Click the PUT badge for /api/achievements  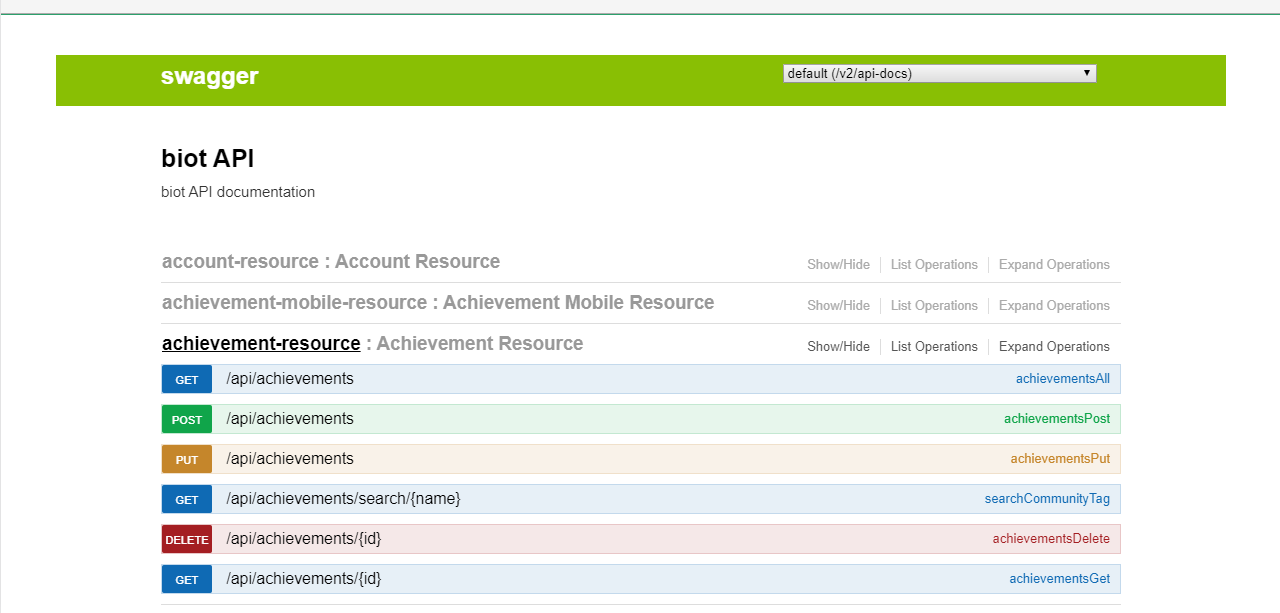click(x=187, y=459)
